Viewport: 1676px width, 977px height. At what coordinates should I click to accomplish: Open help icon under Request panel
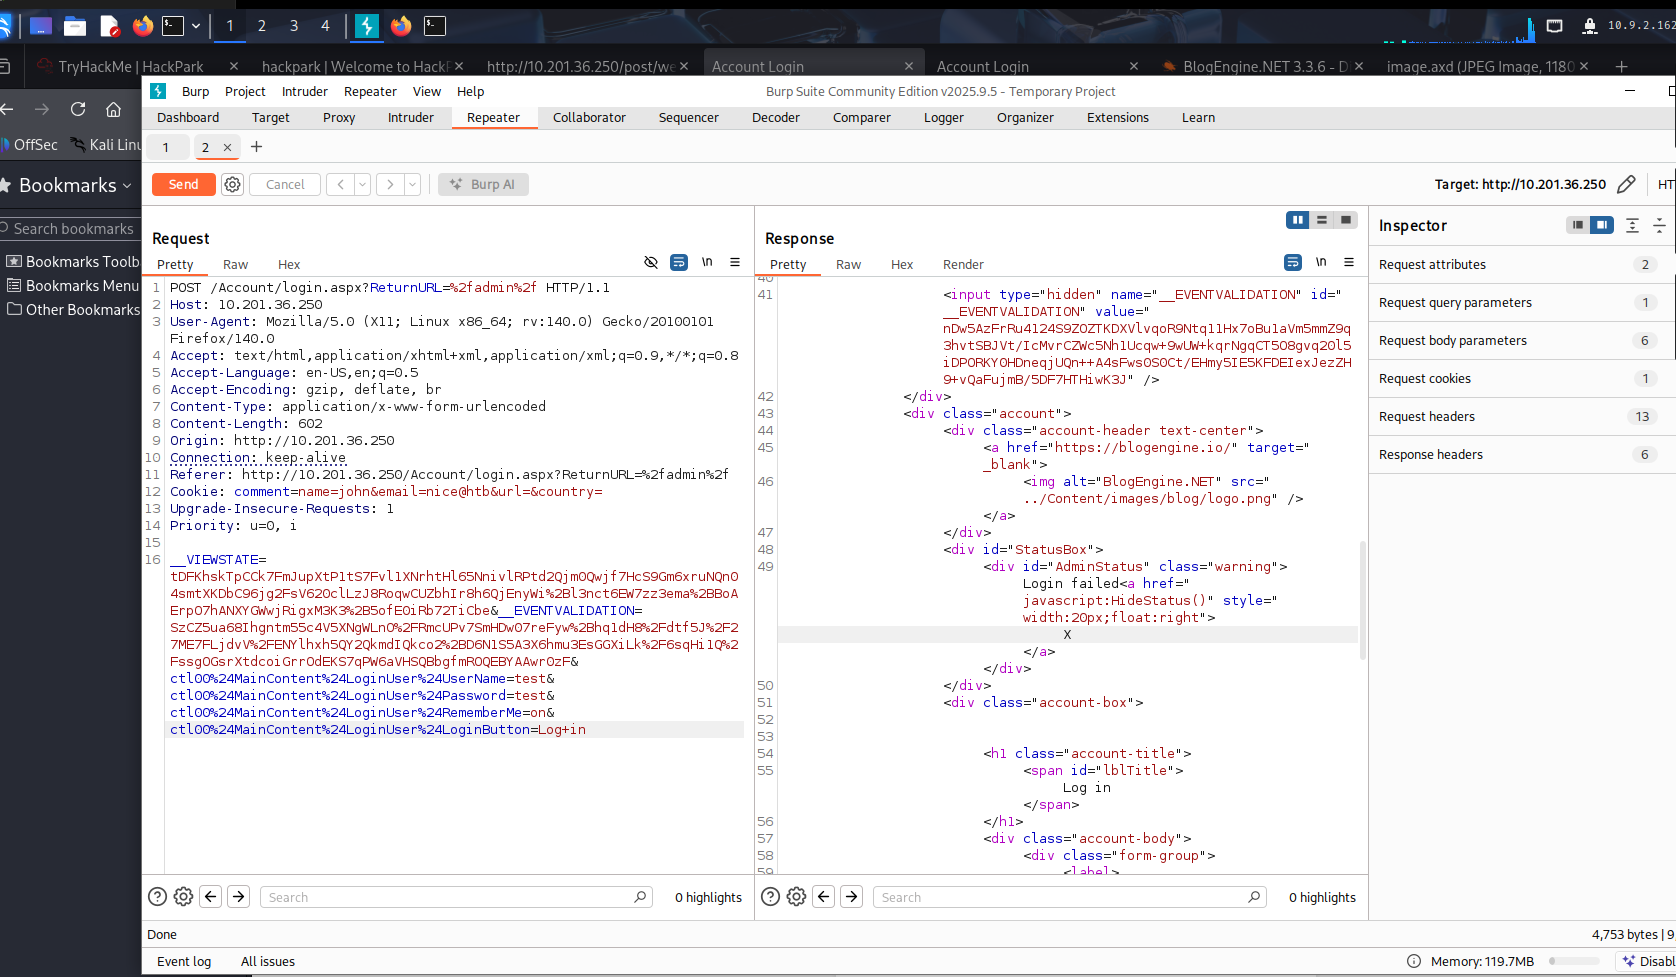pyautogui.click(x=157, y=897)
